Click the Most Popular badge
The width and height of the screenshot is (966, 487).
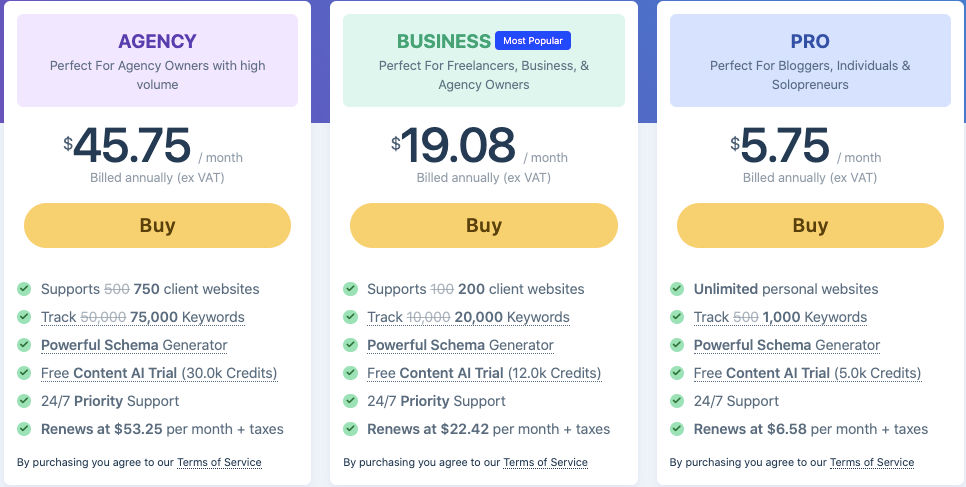pos(533,41)
